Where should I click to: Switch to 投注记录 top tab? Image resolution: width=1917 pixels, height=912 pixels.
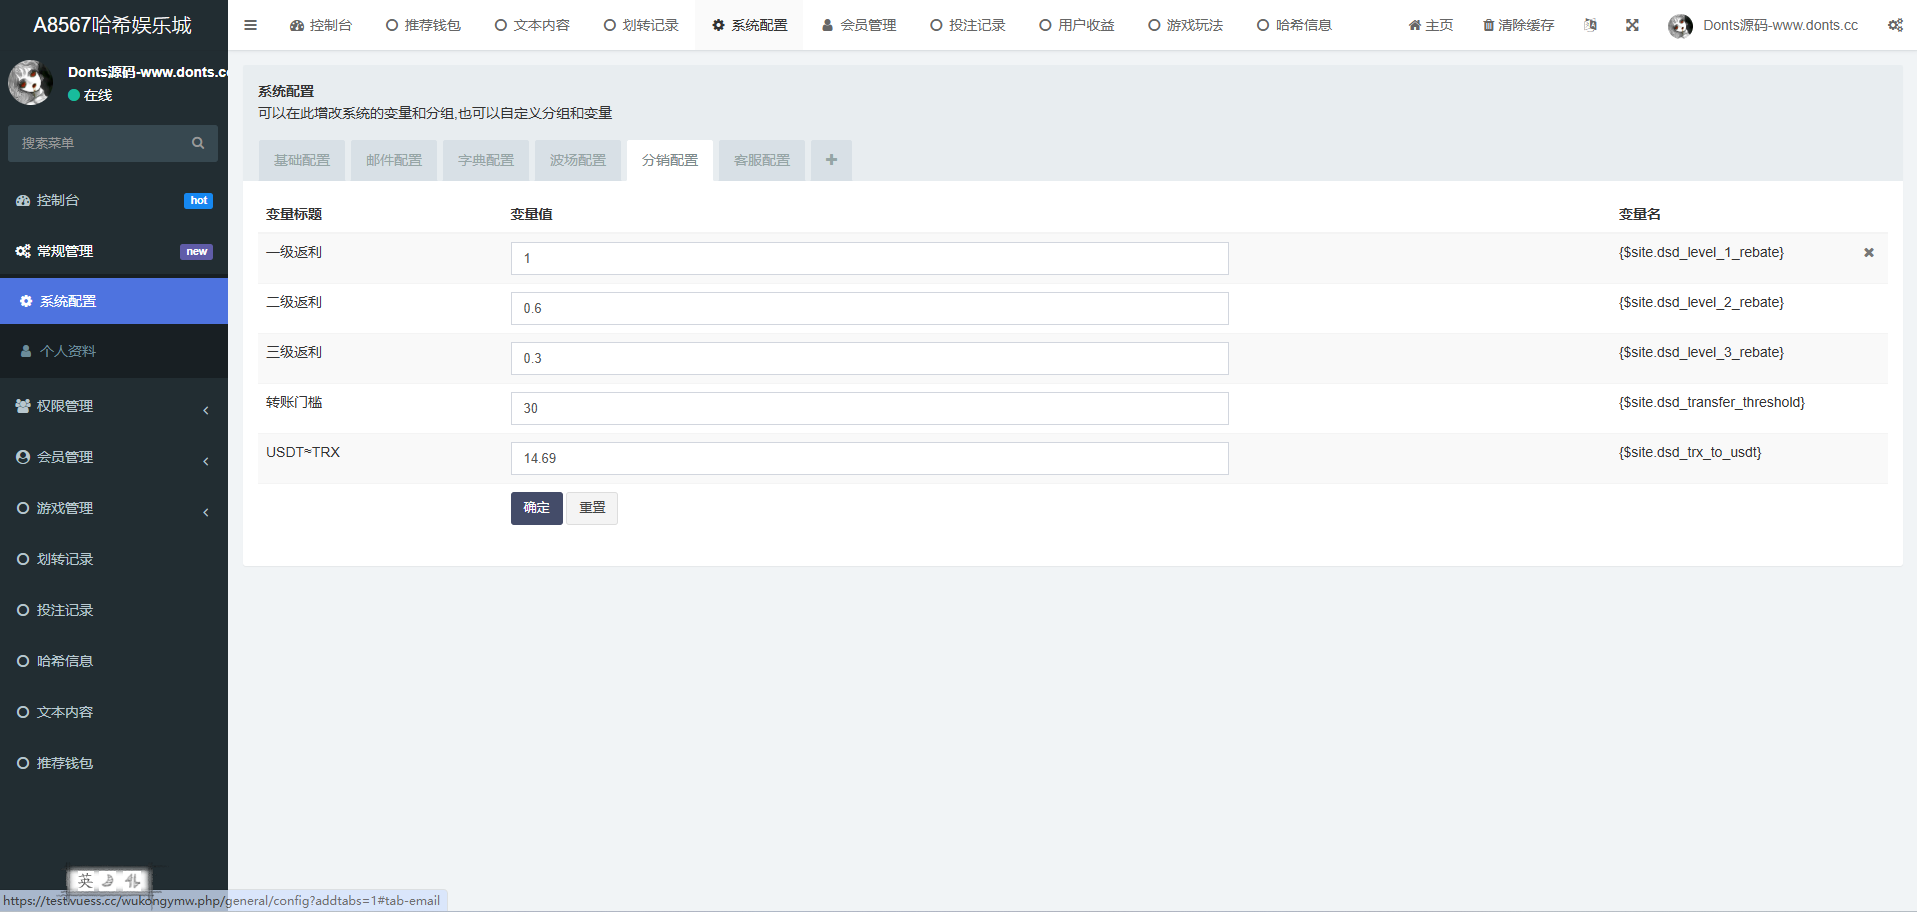(x=968, y=25)
